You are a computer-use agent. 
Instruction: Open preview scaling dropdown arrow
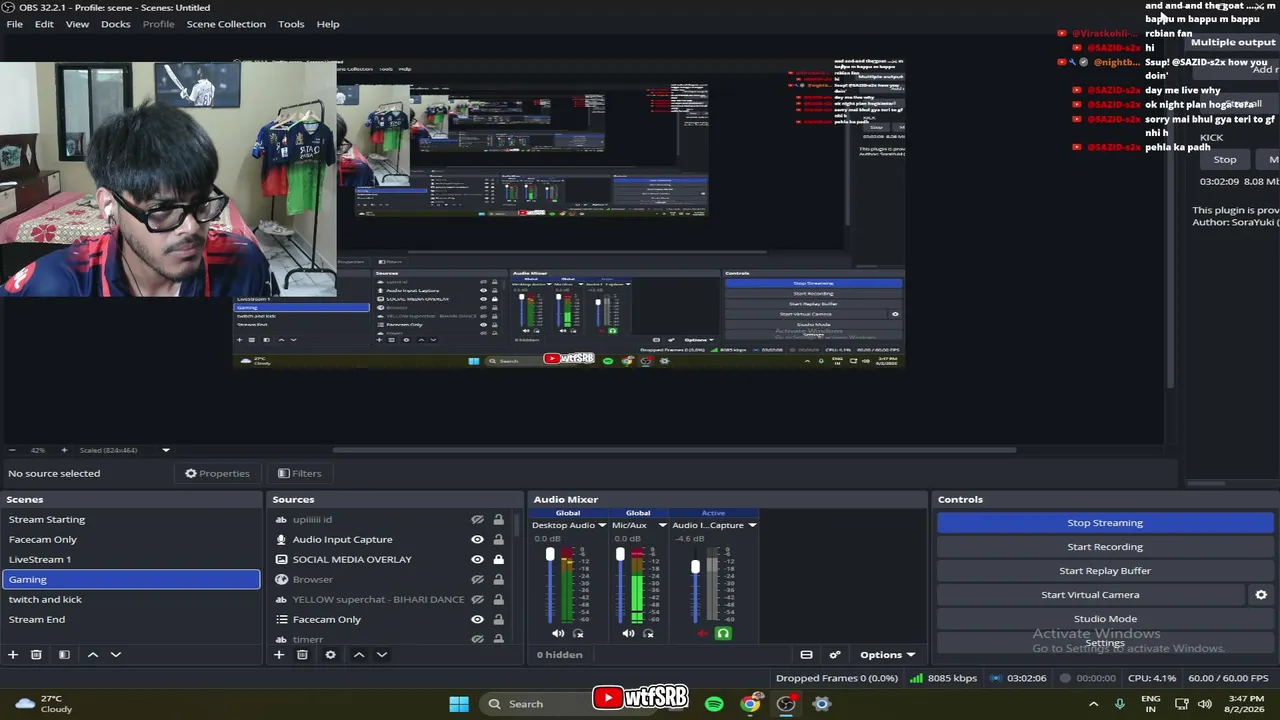(166, 450)
